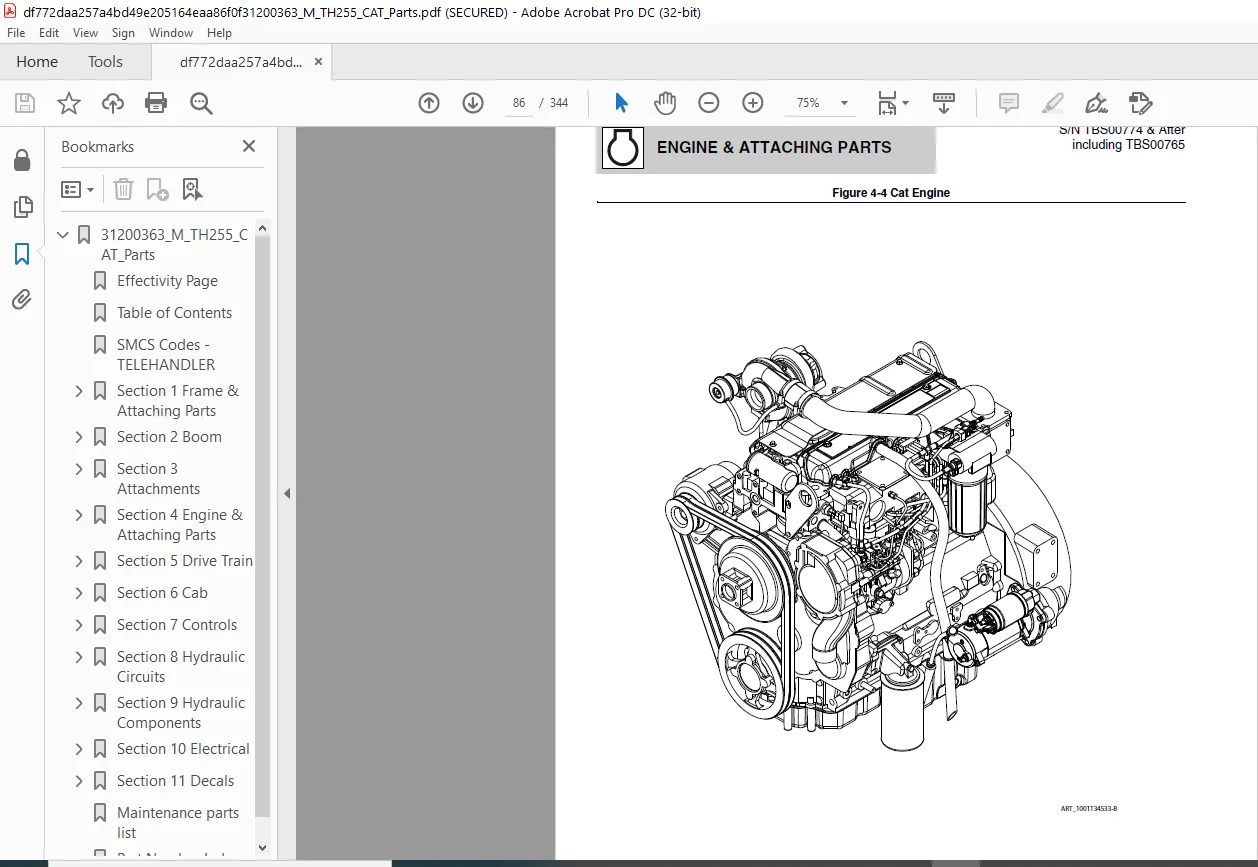Open the fit page options tool
Screen dimensions: 1258x867
click(892, 103)
